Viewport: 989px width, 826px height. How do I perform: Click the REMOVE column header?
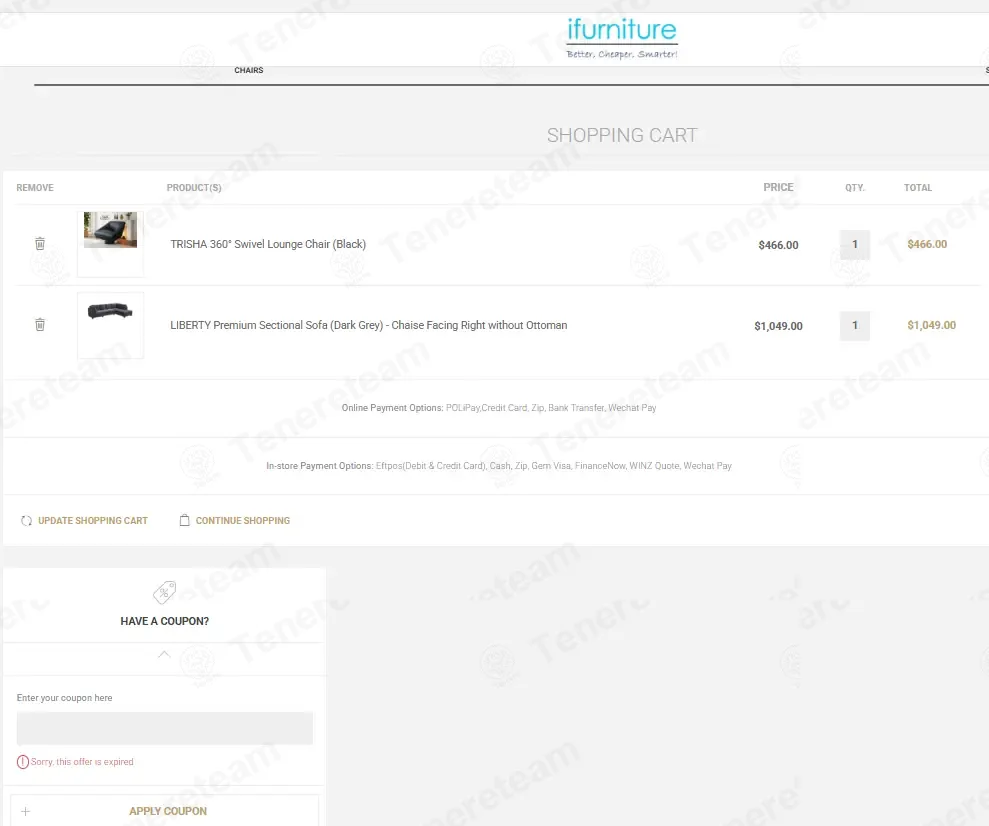coord(35,188)
